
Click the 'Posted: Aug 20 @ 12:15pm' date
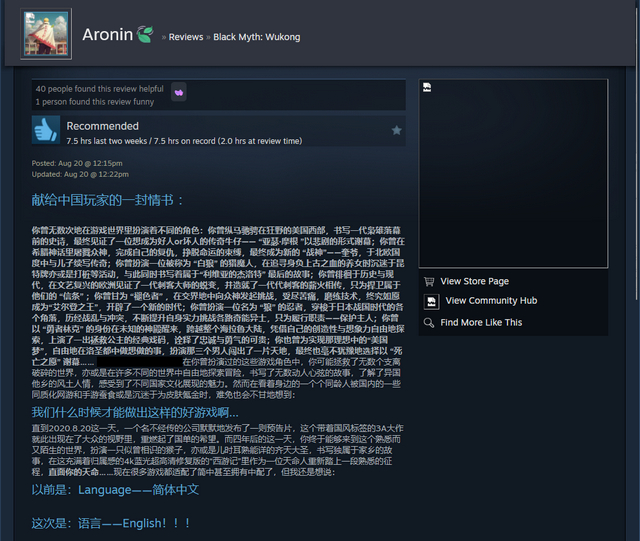pyautogui.click(x=77, y=163)
